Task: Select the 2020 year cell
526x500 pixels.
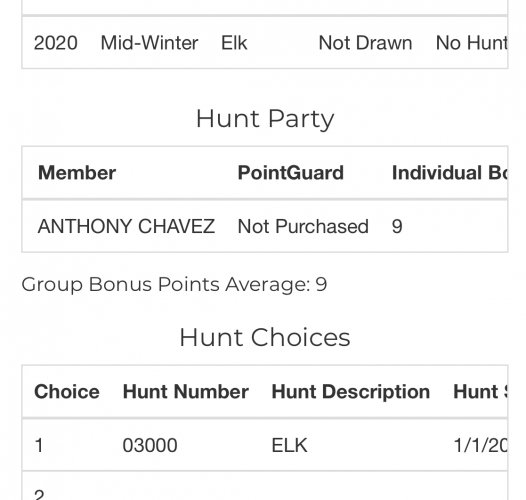Action: coord(56,43)
